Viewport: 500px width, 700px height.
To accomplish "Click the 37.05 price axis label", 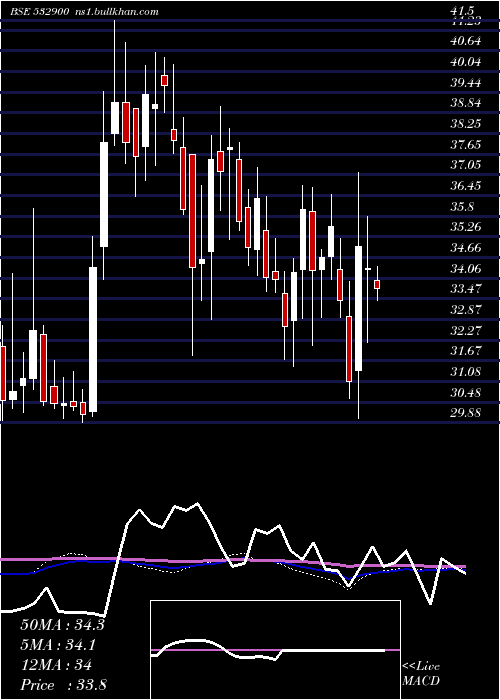I will click(466, 165).
